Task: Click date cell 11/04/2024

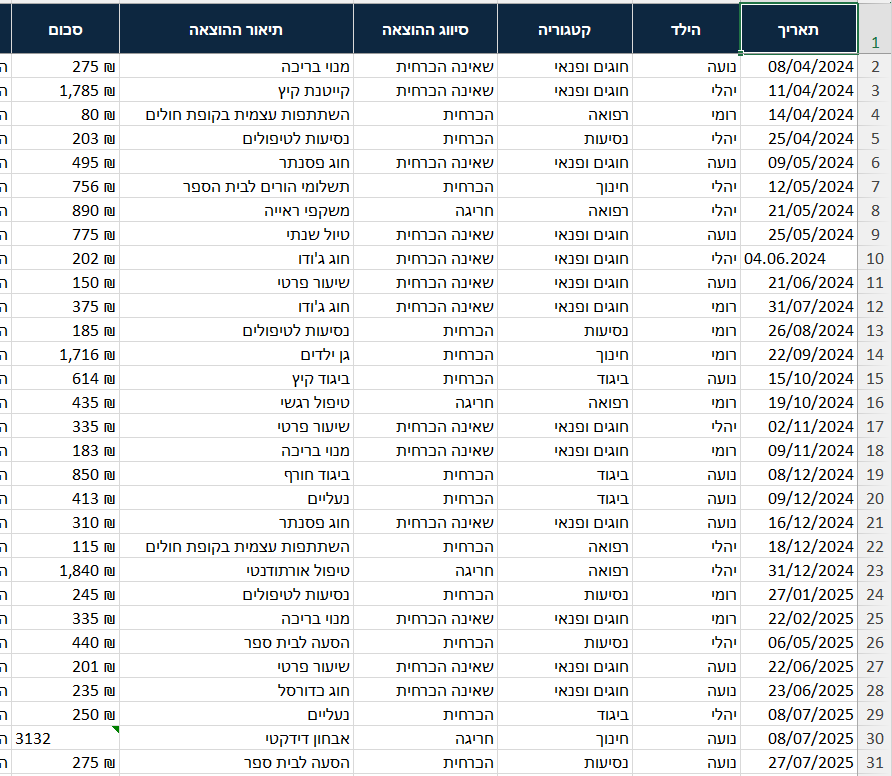Action: [799, 90]
